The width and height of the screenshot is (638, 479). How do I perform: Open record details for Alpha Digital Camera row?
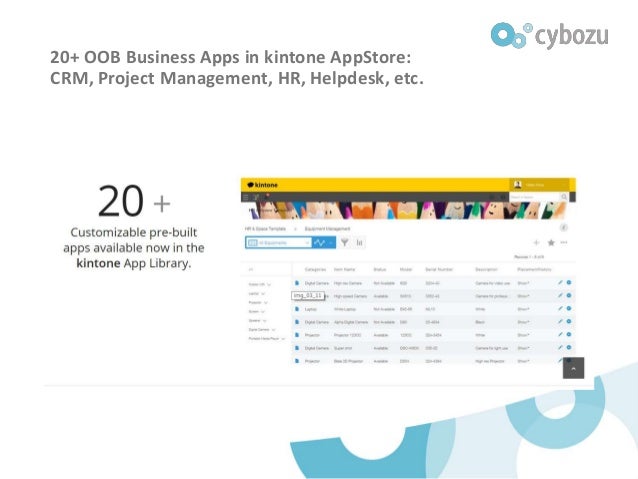tap(297, 322)
